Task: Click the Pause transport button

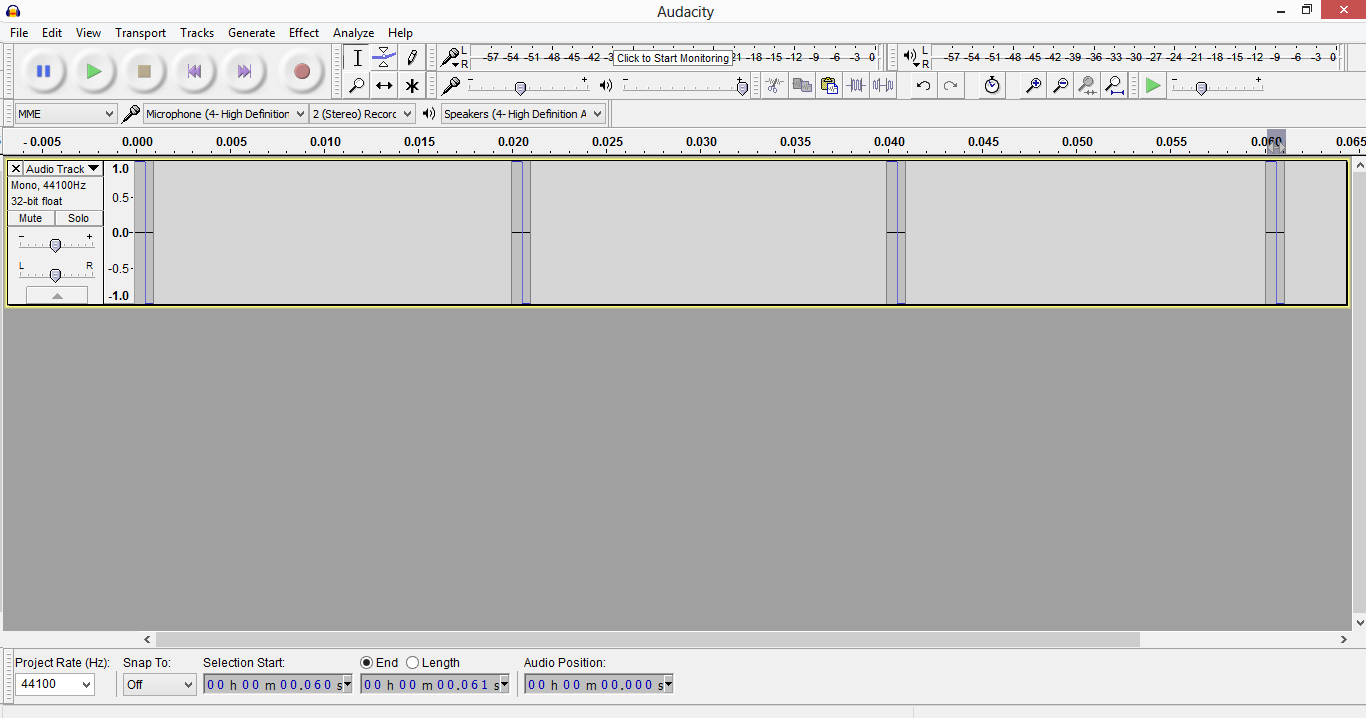Action: 43,71
